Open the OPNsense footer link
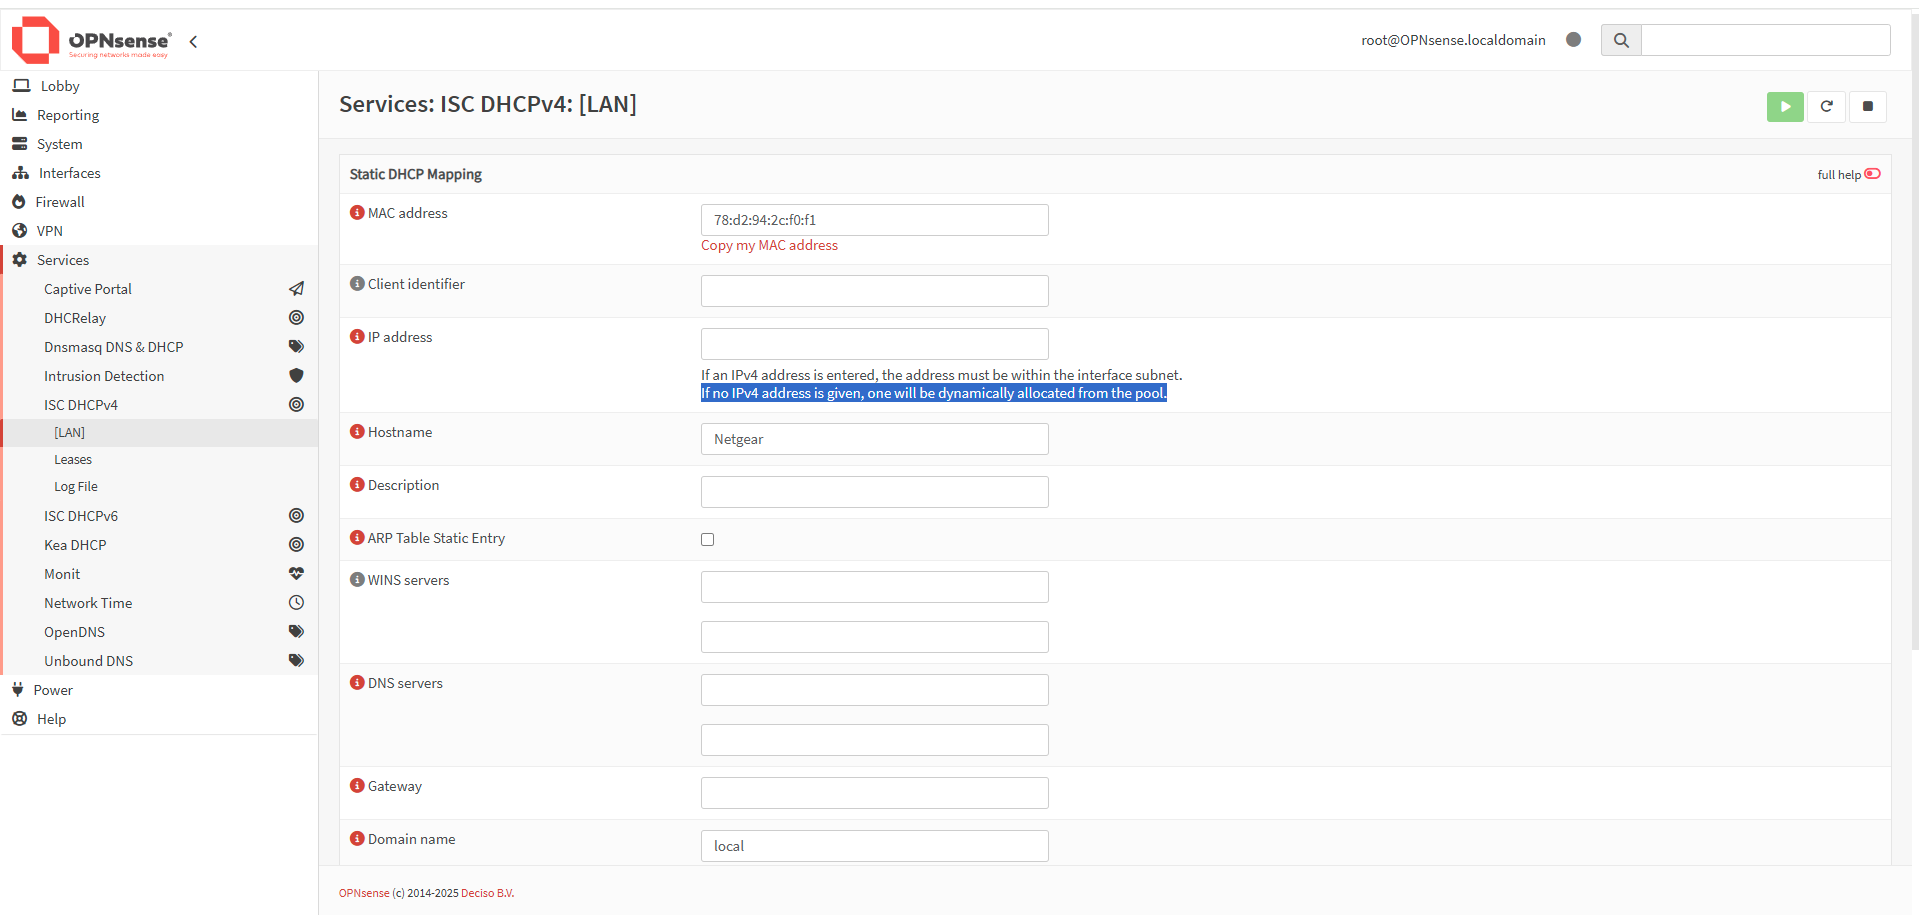Screen dimensions: 1919x915 pyautogui.click(x=364, y=893)
